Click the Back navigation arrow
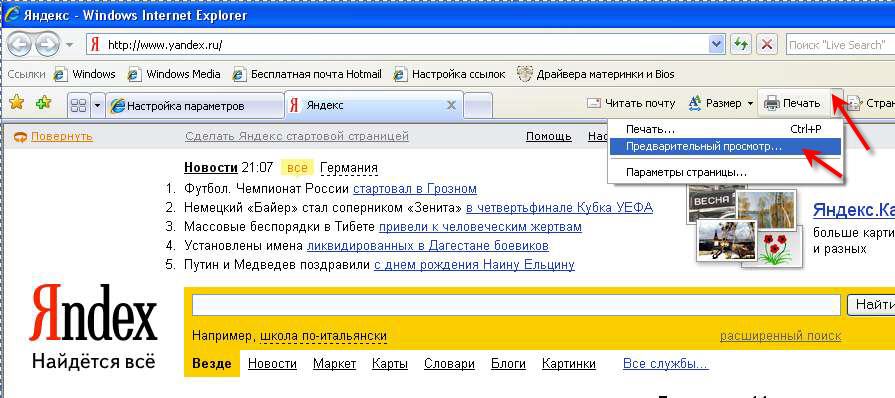The image size is (895, 398). tap(20, 45)
